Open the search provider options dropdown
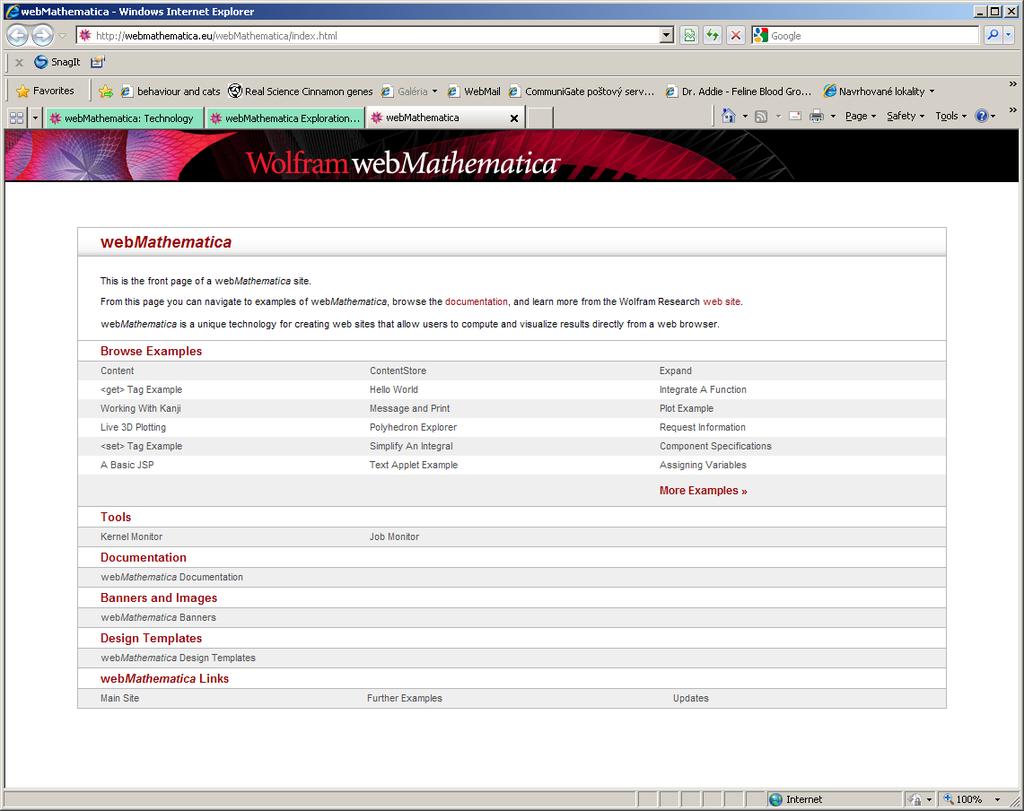Screen dimensions: 1024x811 1008,35
